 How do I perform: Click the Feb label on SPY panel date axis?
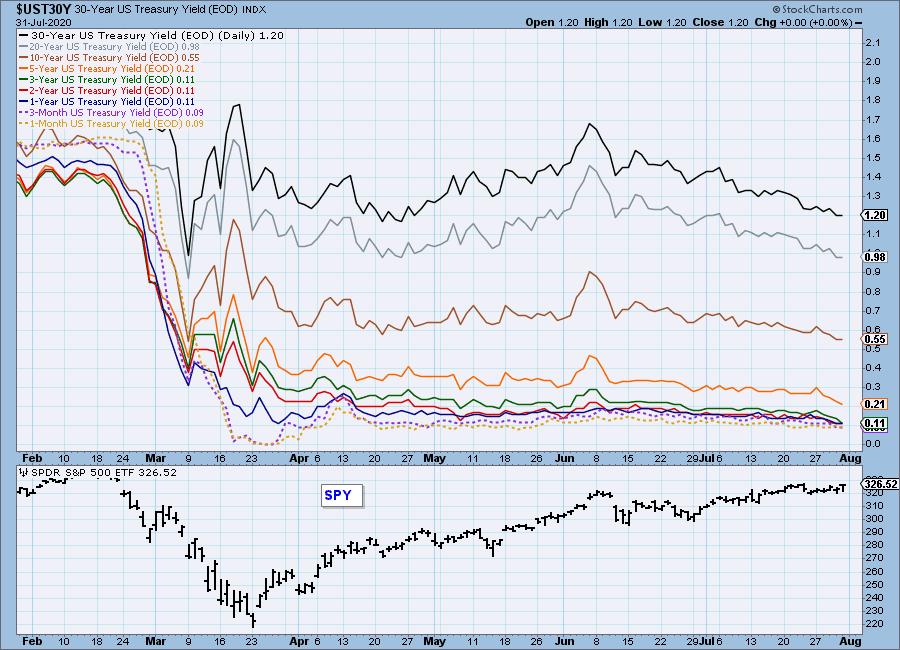[32, 641]
